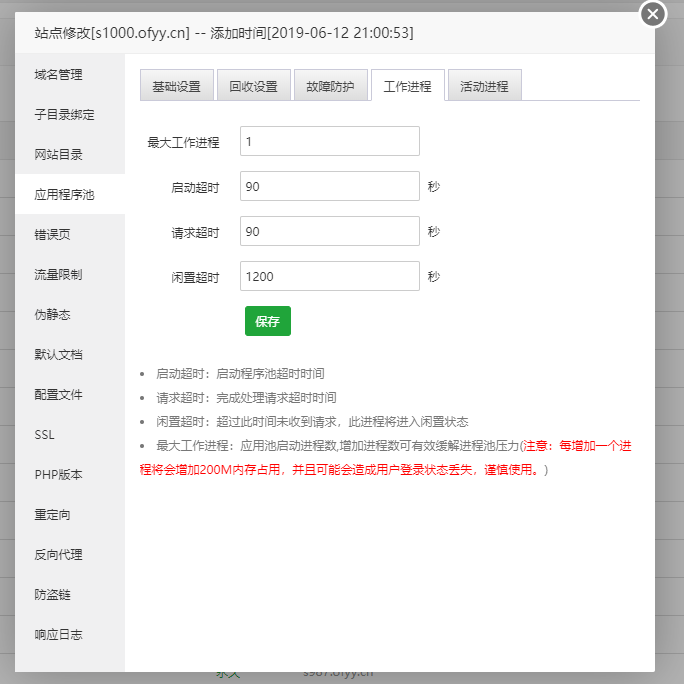Click the 启动超时：启动程序池超时时间 hint line
The image size is (684, 684).
240,374
